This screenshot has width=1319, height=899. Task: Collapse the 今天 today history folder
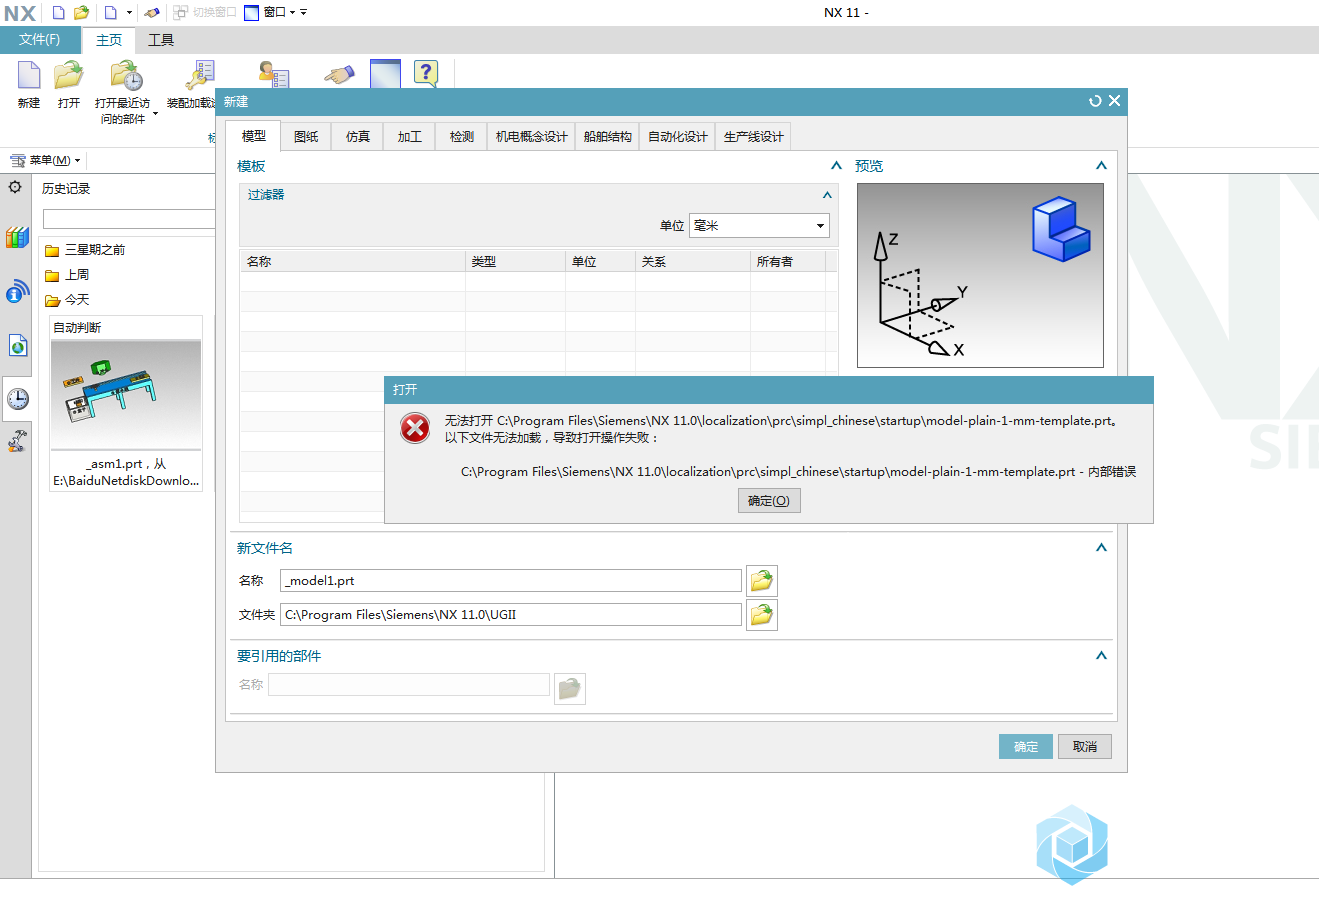67,300
